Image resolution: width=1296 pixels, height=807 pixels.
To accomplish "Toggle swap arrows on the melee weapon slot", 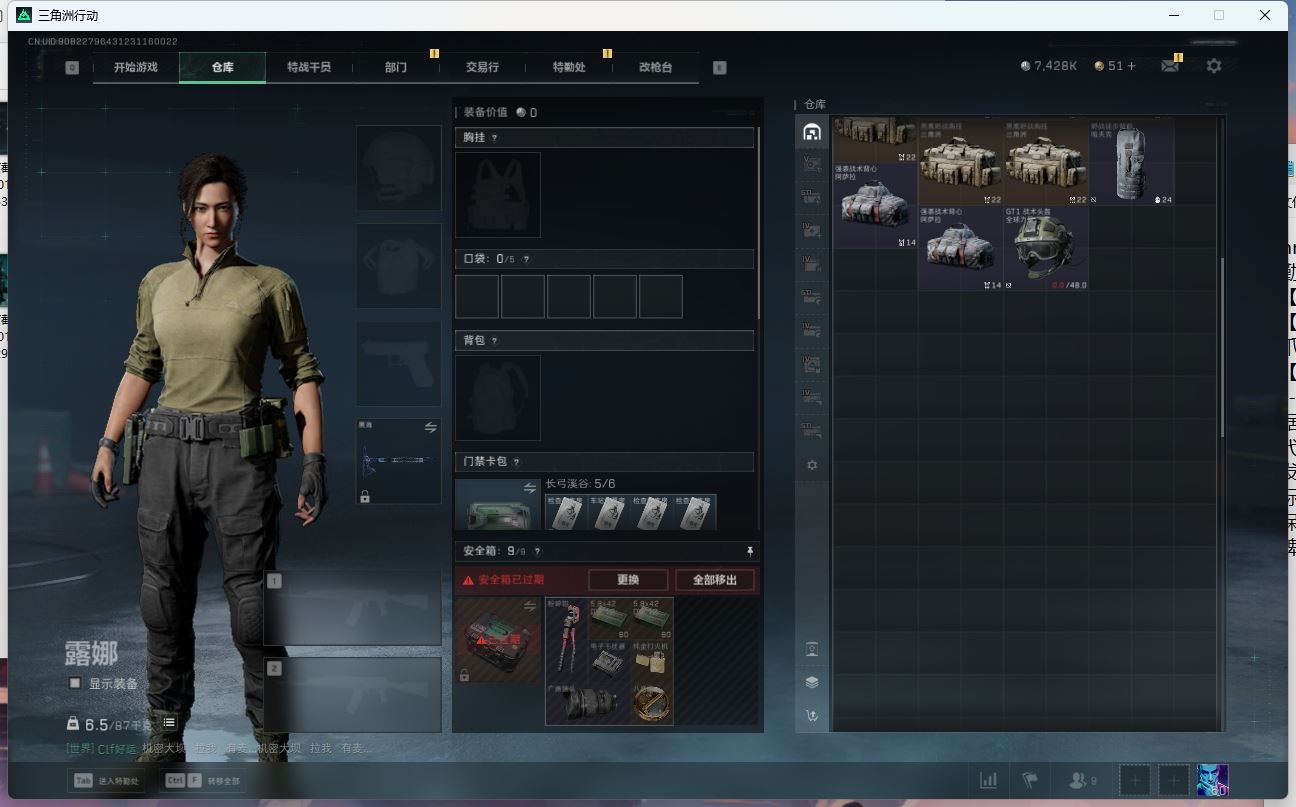I will click(431, 427).
